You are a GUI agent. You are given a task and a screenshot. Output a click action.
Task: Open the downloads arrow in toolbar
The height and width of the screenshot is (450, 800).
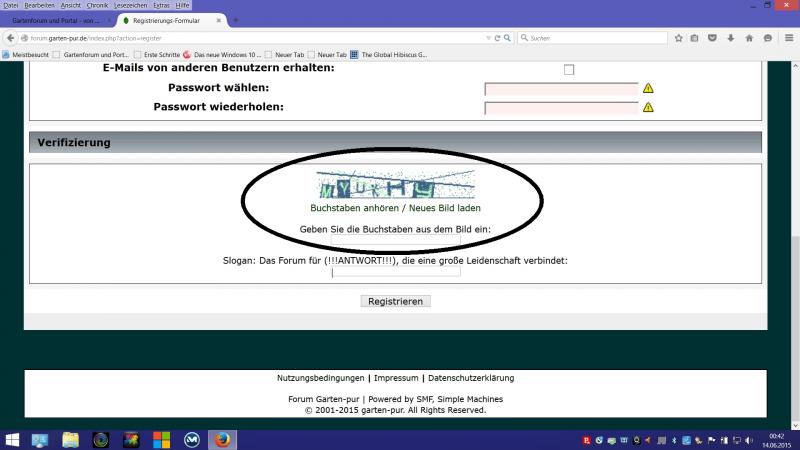[x=731, y=38]
